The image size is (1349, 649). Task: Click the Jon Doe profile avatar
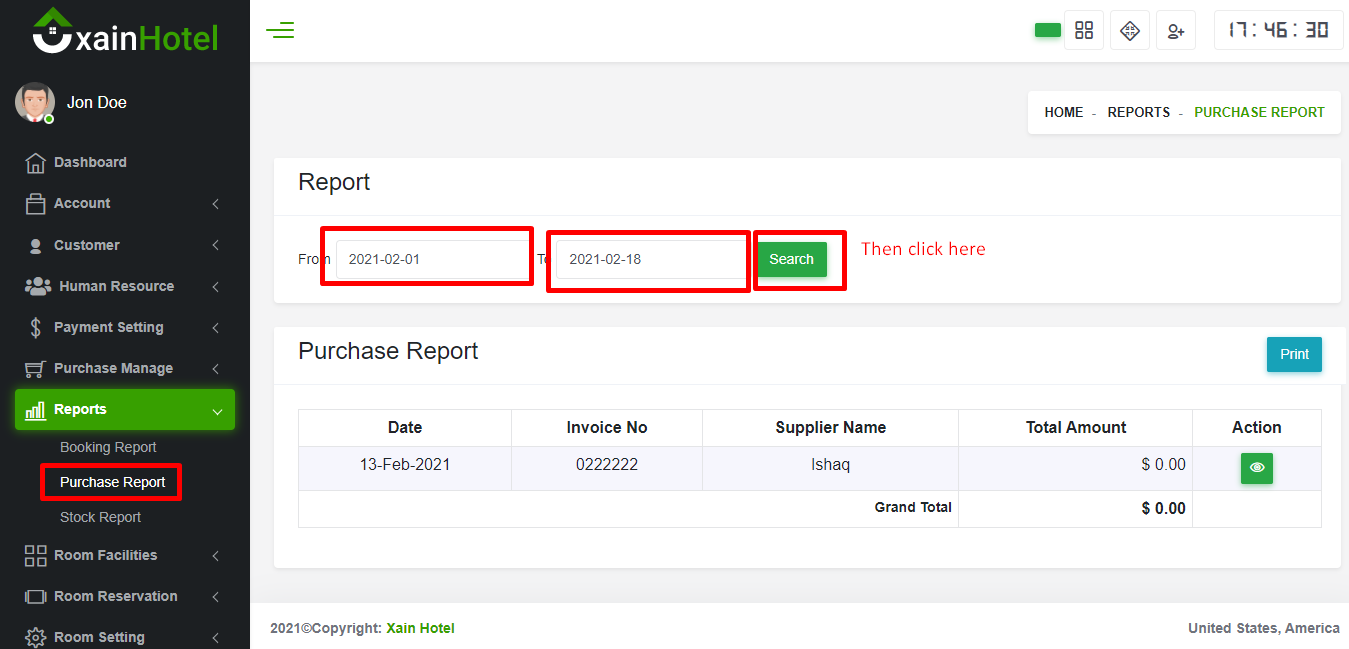click(35, 102)
